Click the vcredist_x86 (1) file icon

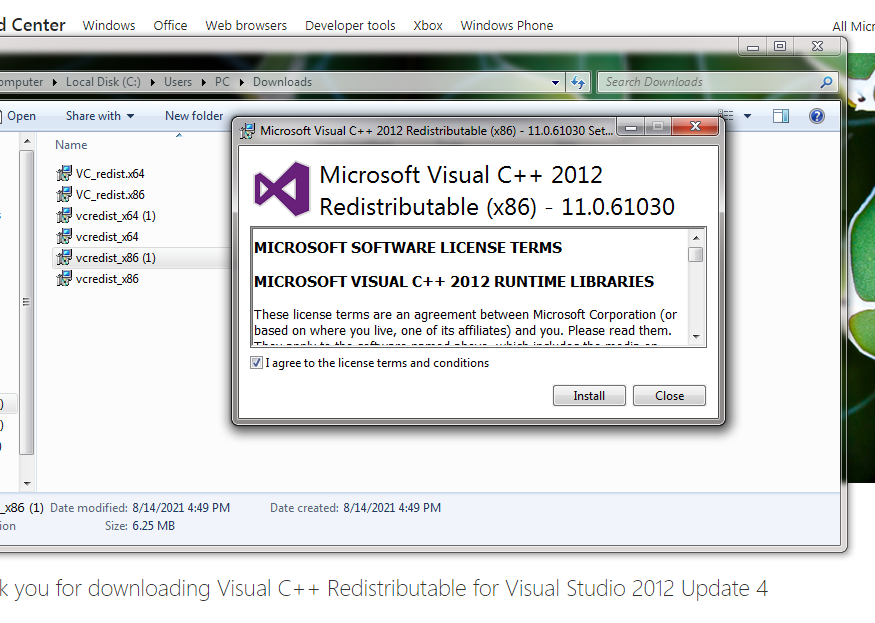(x=64, y=258)
